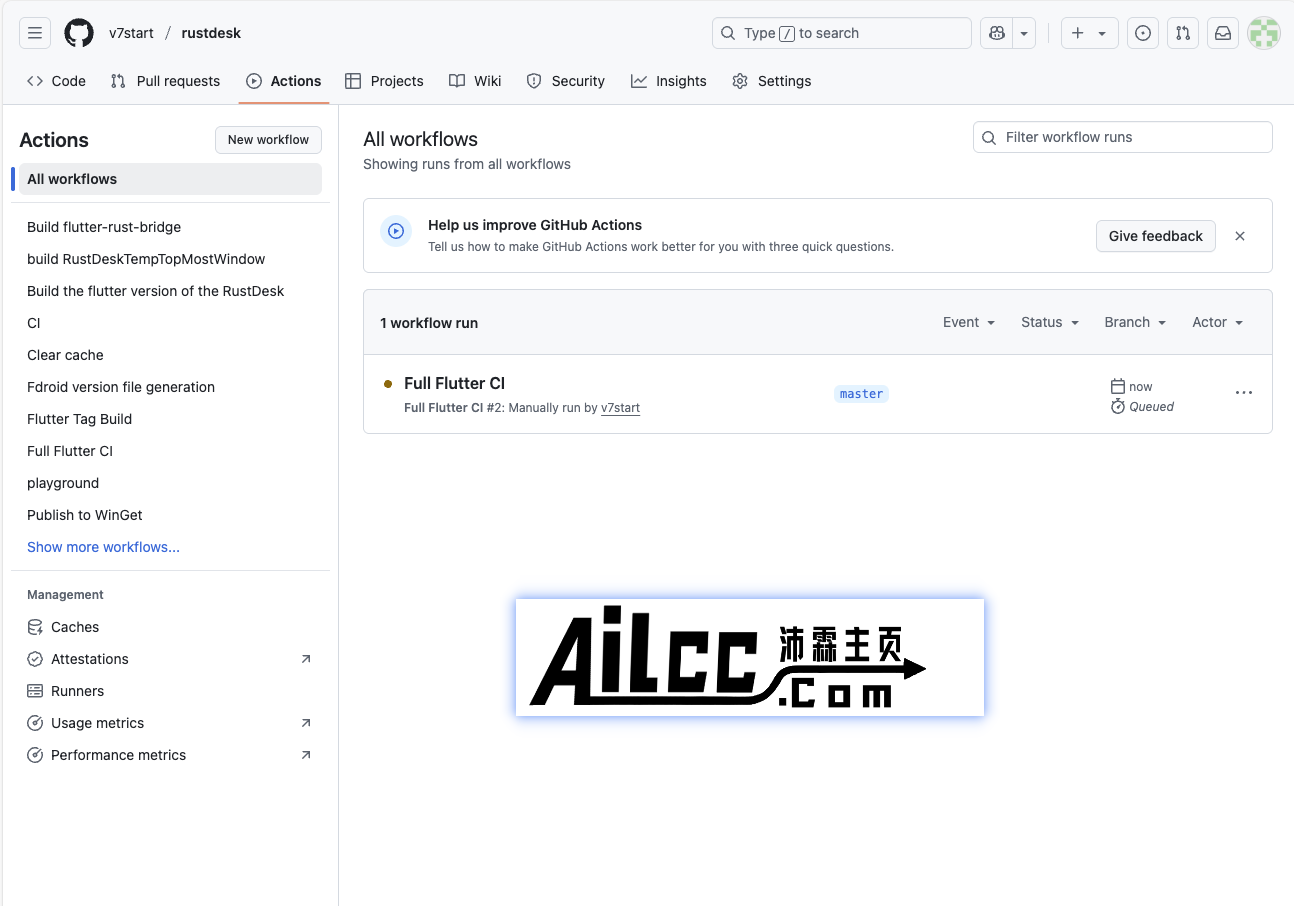The image size is (1294, 906).
Task: Select Build flutter-rust-bridge workflow
Action: tap(104, 227)
